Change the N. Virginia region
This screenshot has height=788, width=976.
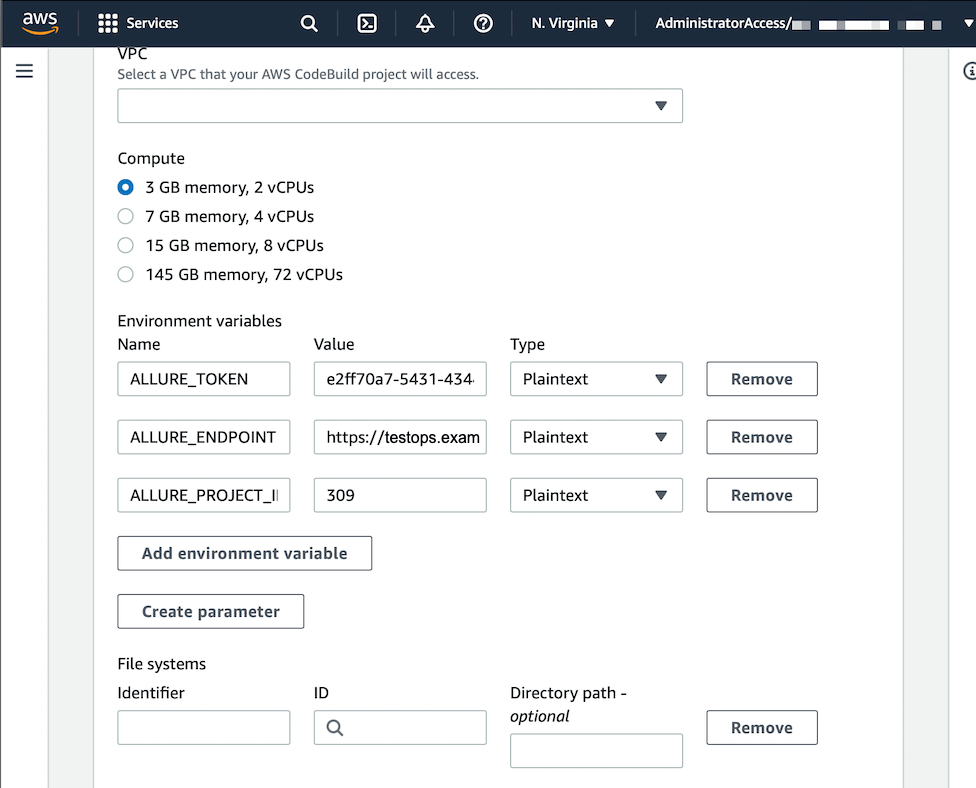point(573,23)
